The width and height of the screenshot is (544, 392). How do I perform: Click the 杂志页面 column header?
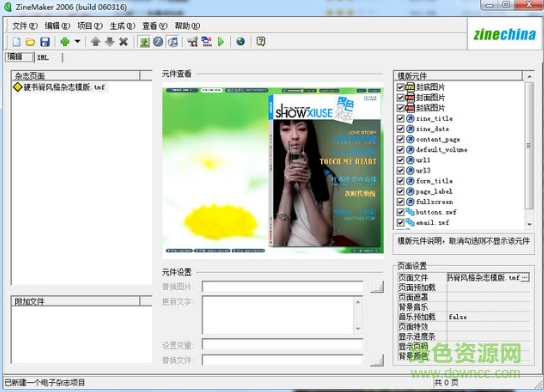pos(76,76)
